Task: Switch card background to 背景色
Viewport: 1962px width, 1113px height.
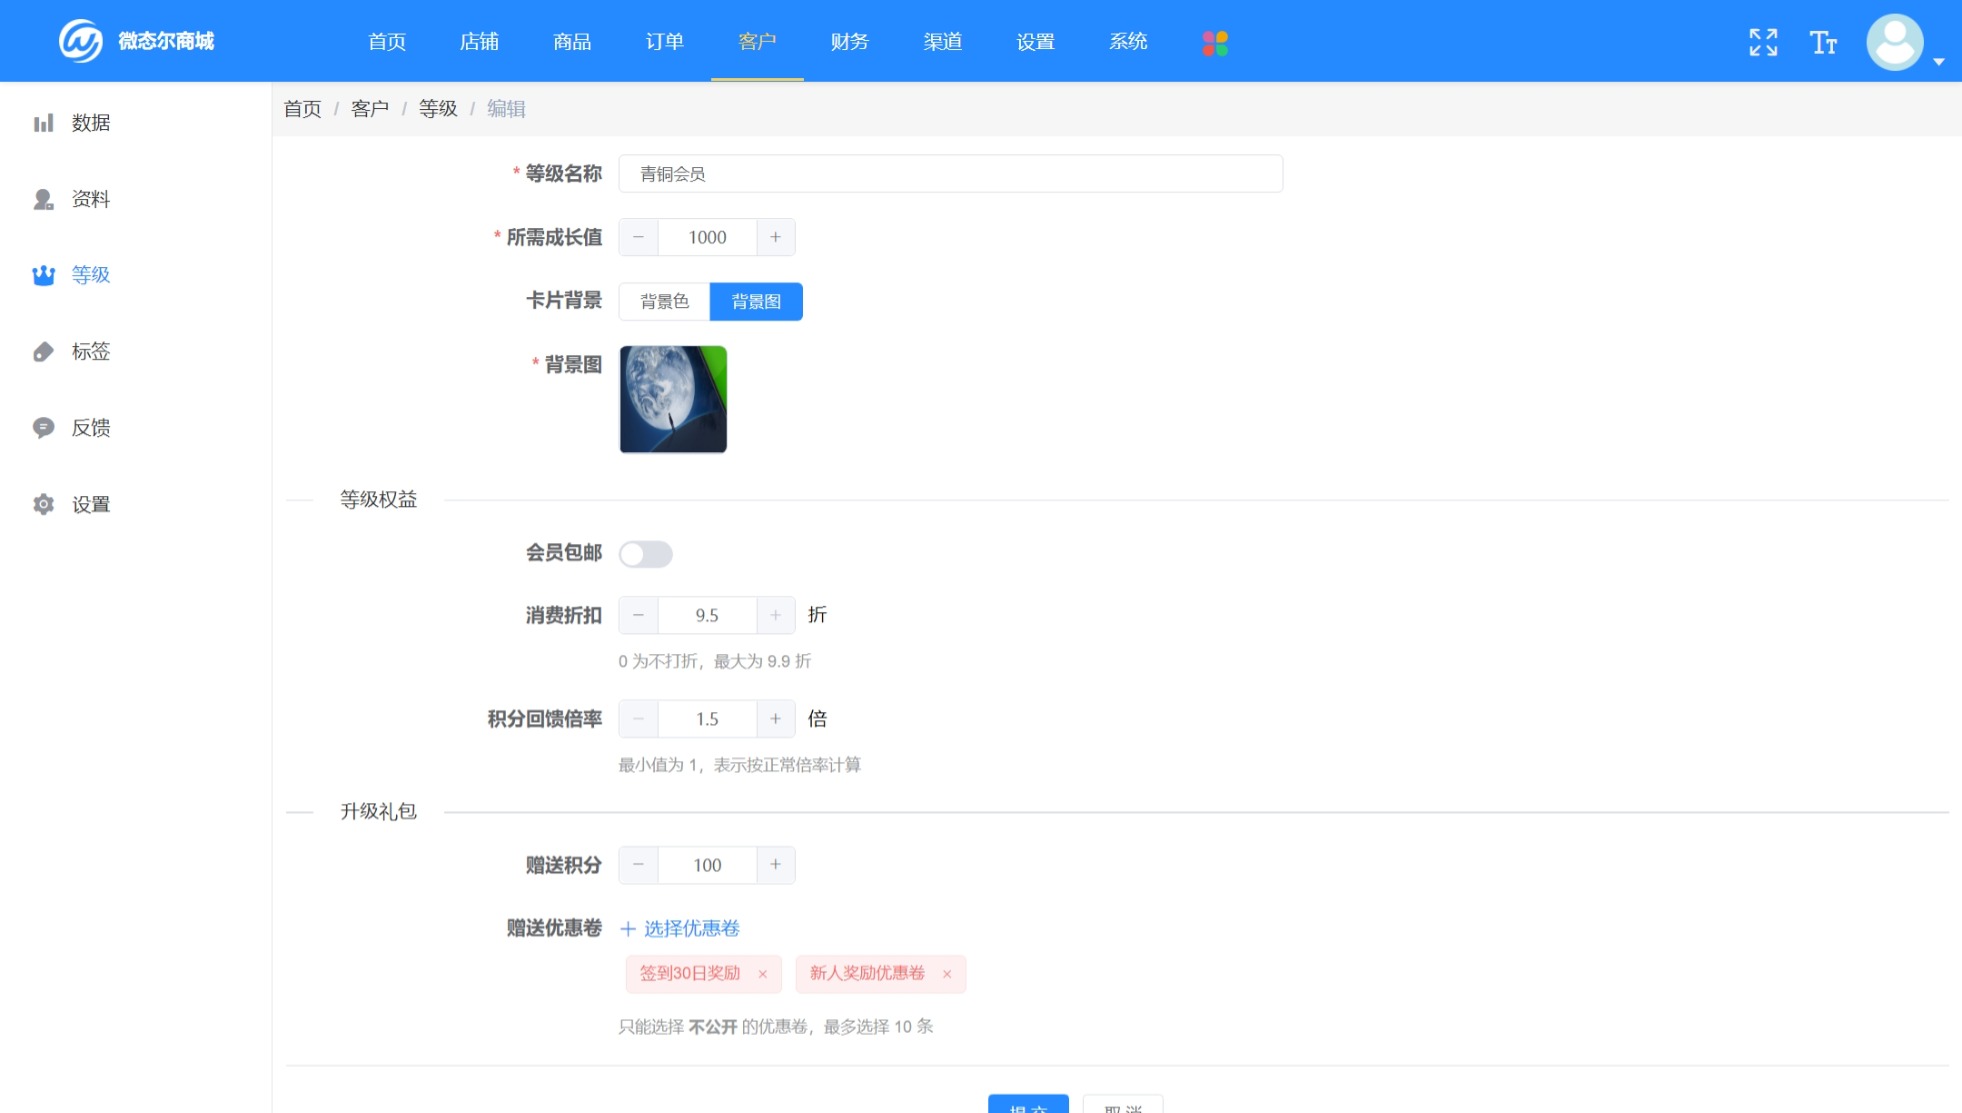Action: 663,301
